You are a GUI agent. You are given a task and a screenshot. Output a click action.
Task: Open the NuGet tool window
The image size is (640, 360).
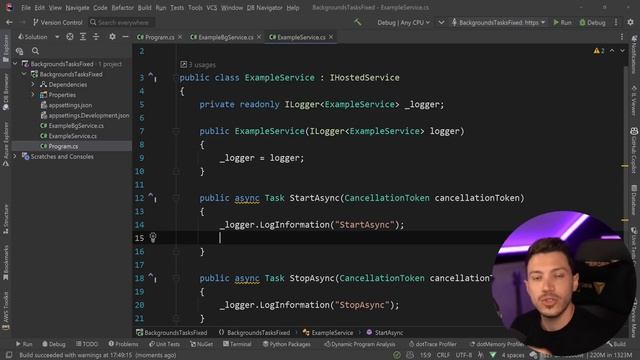coord(202,344)
